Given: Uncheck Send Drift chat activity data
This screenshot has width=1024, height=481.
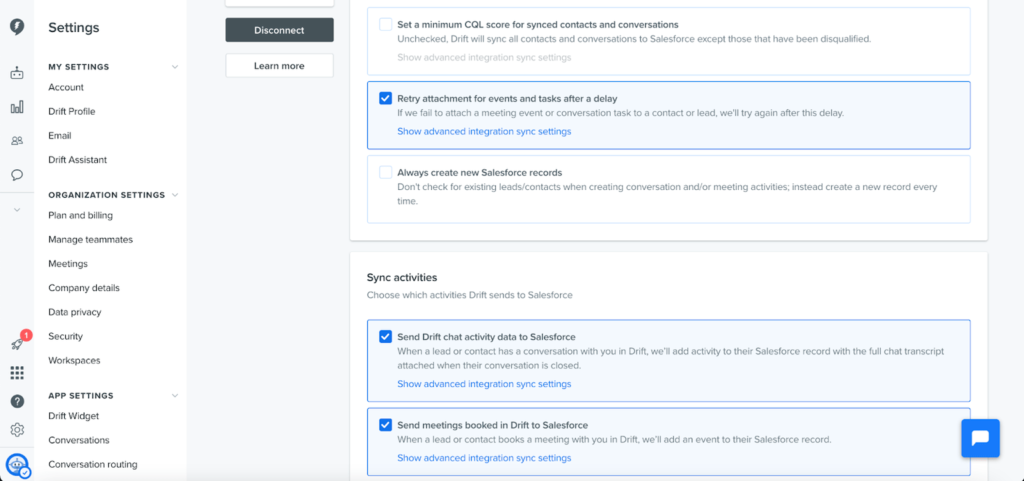Looking at the screenshot, I should pyautogui.click(x=385, y=337).
